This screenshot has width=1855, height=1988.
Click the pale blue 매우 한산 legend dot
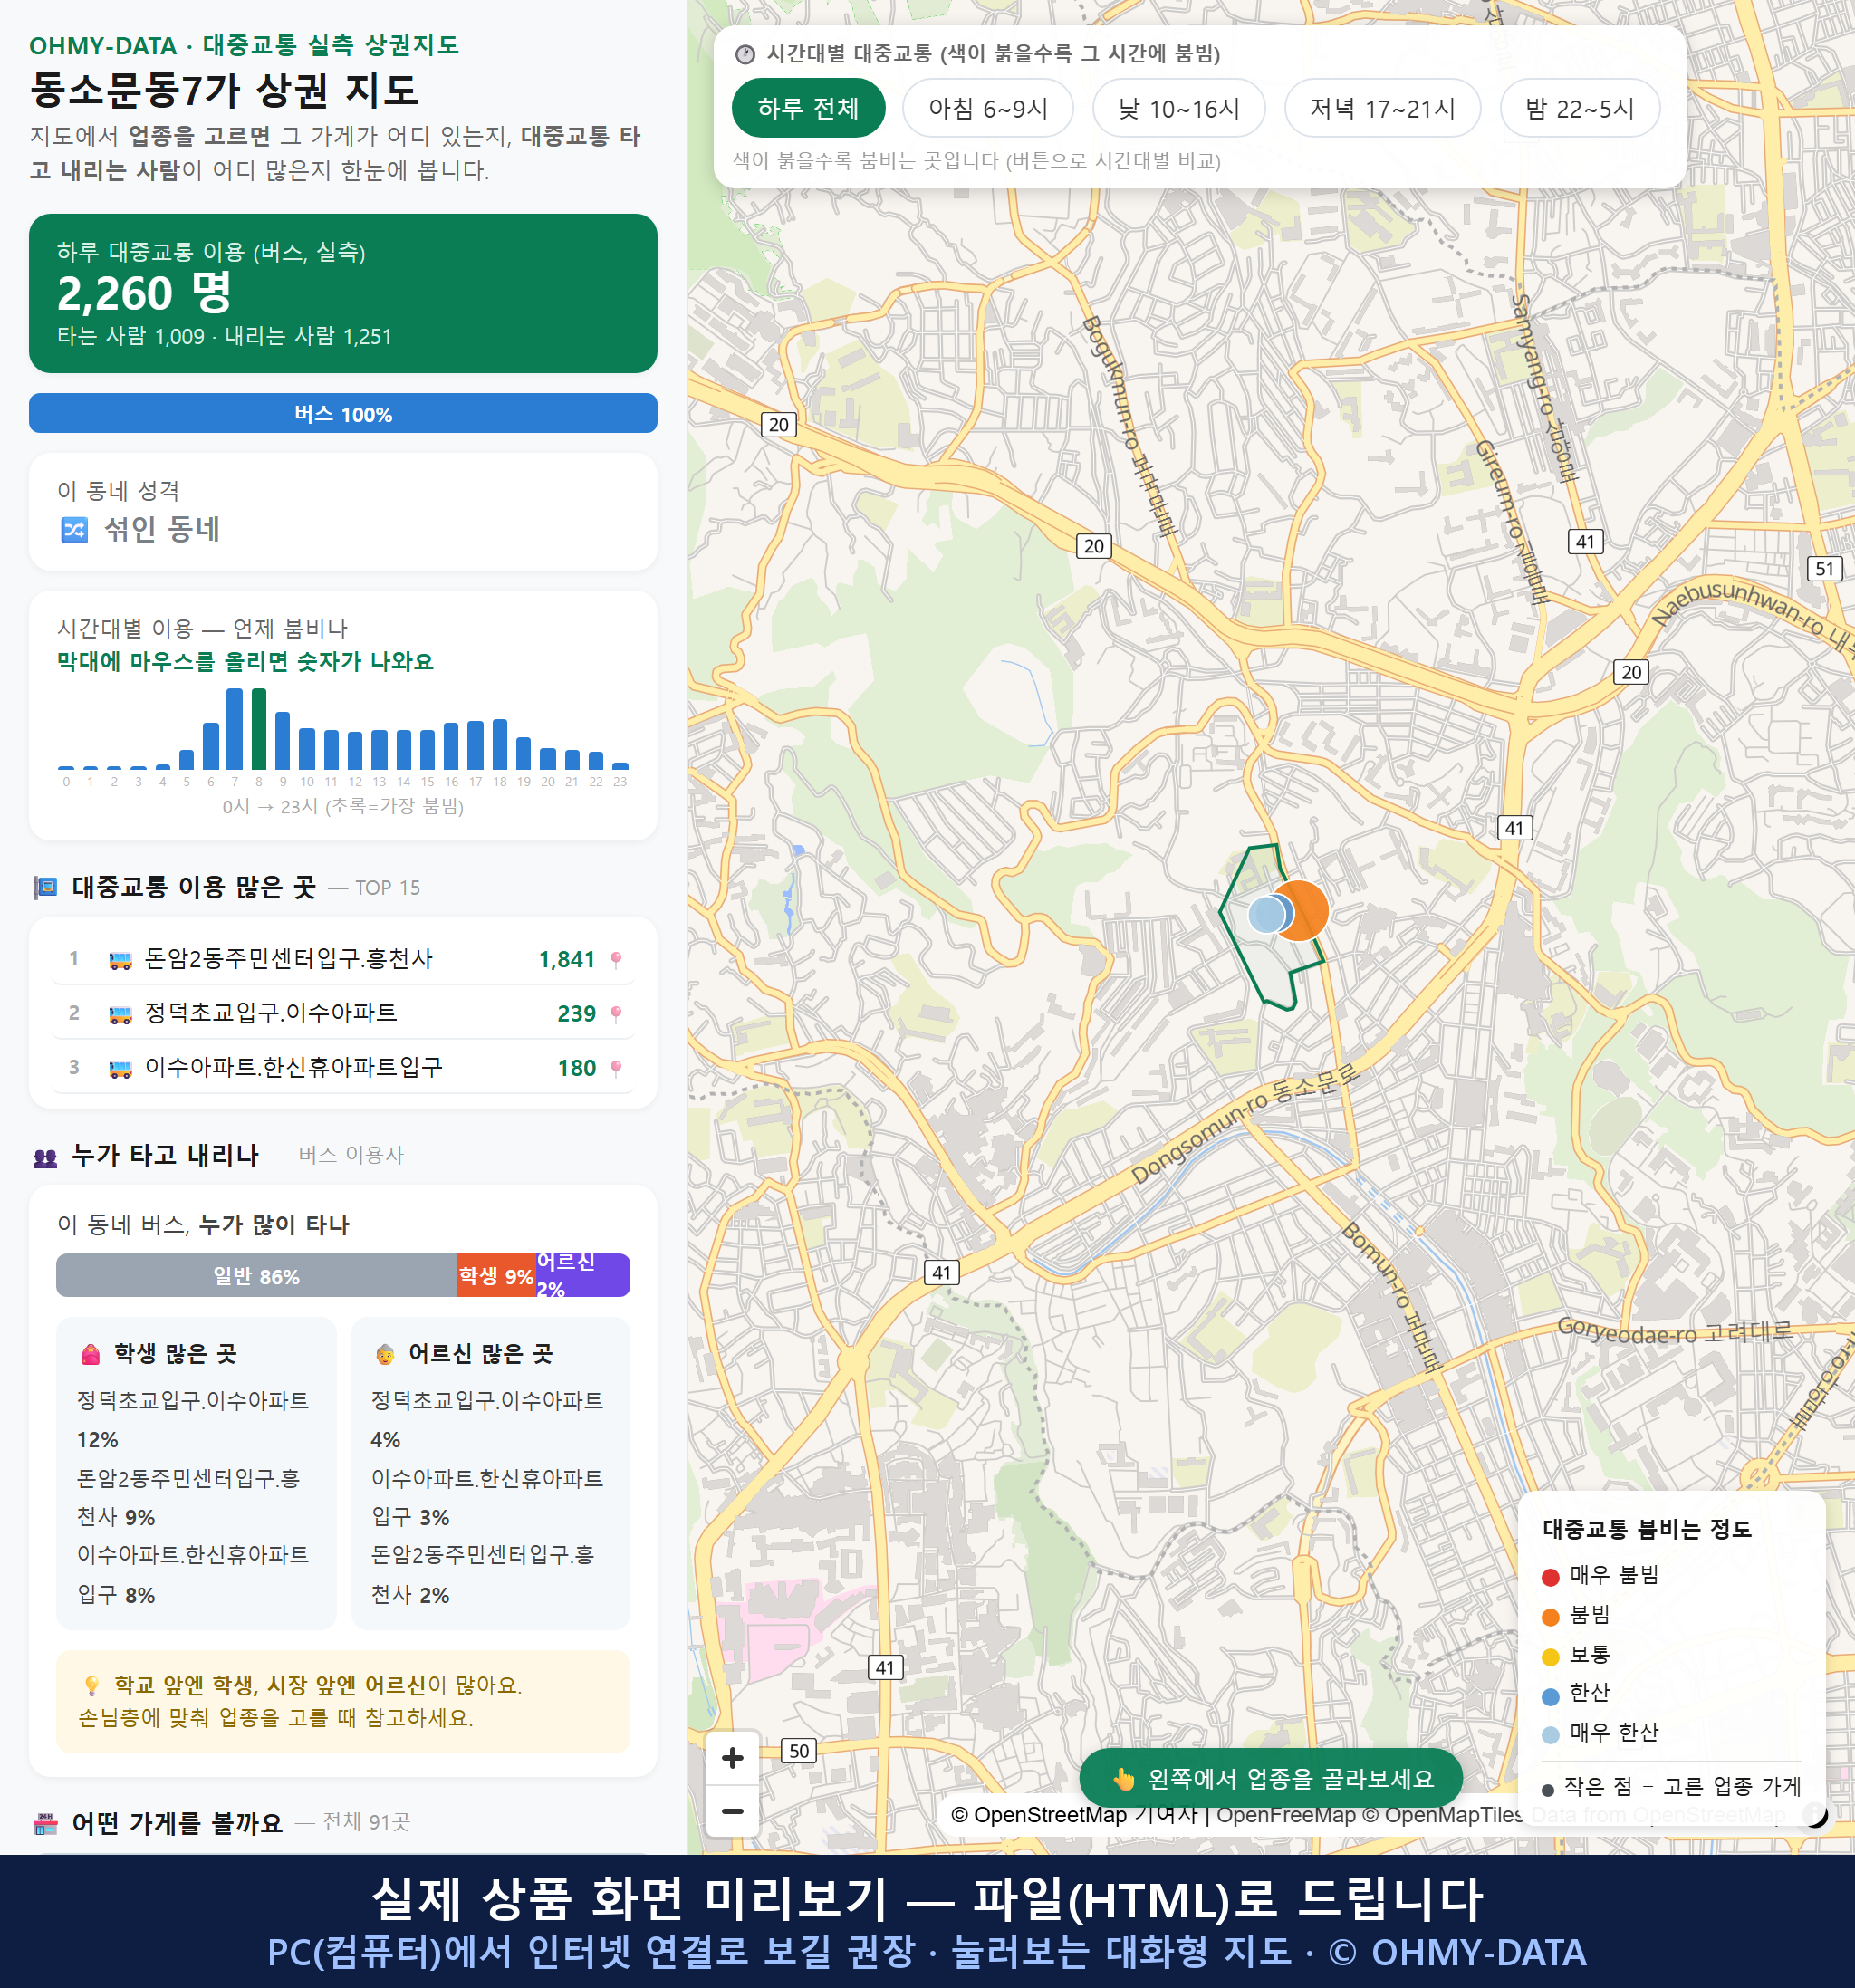[1551, 1735]
